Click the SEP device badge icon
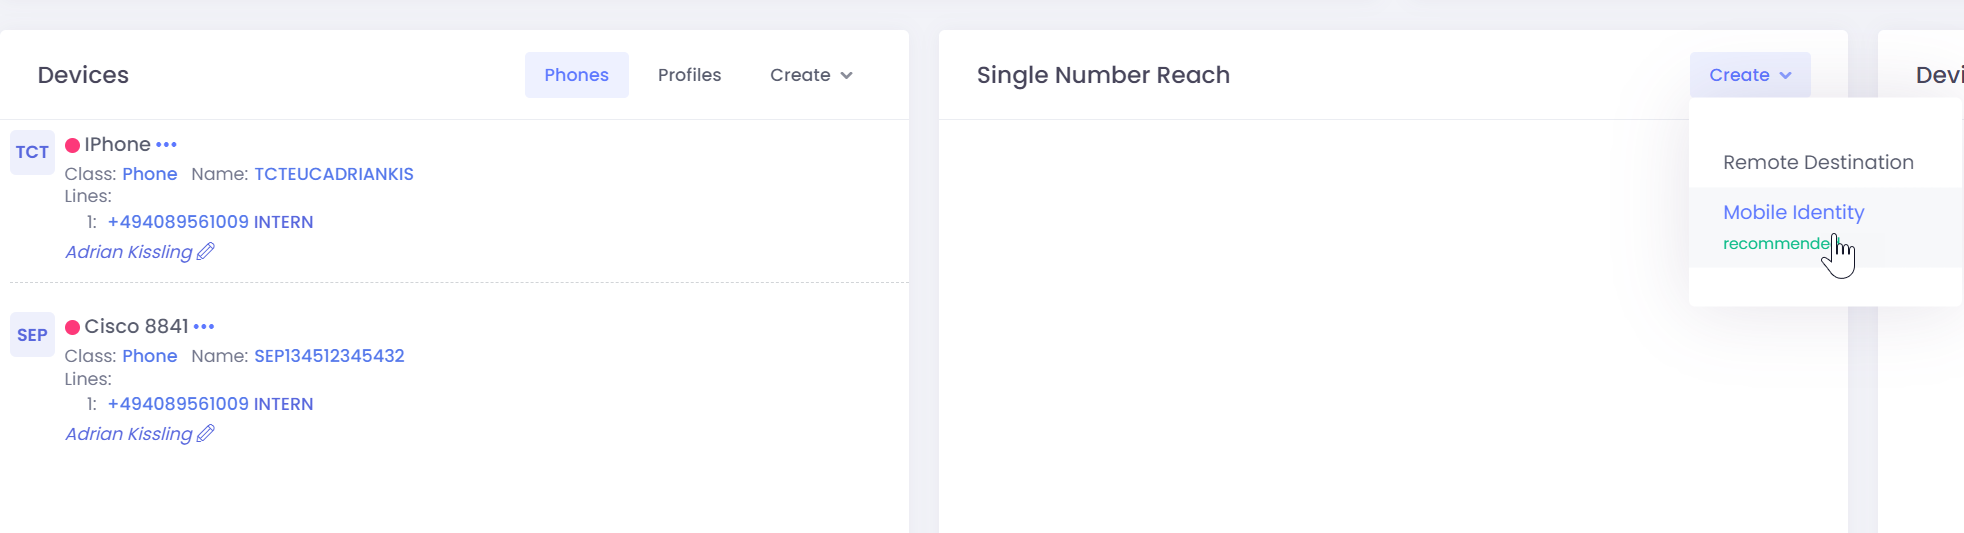 32,335
